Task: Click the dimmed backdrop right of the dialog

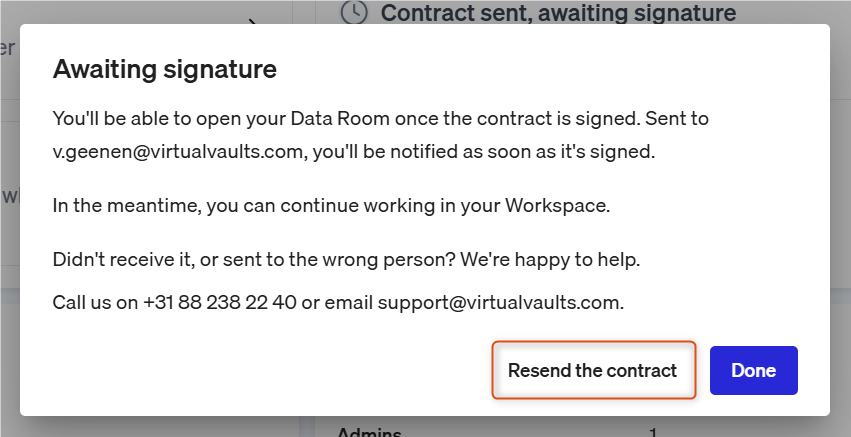Action: pyautogui.click(x=840, y=217)
